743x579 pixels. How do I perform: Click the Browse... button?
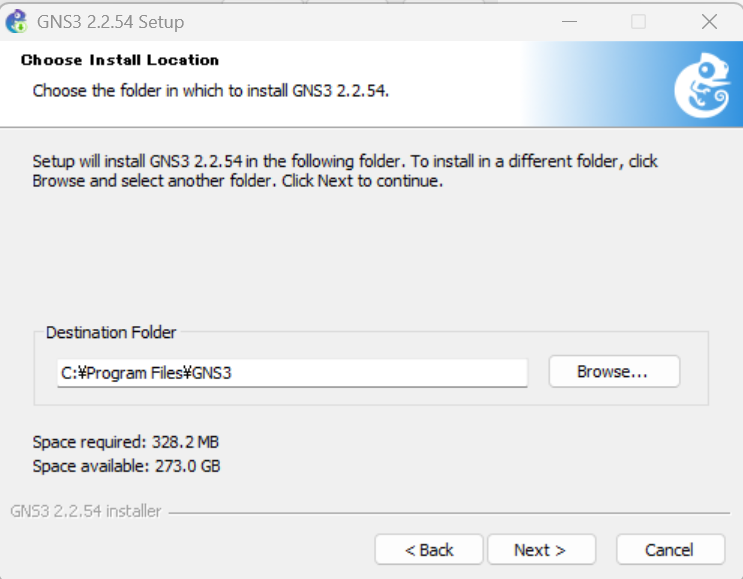[x=613, y=372]
